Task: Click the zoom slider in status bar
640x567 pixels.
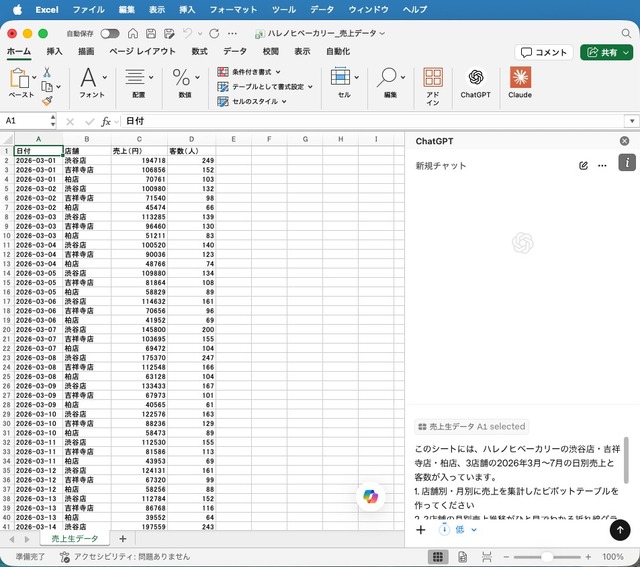Action: pyautogui.click(x=547, y=557)
